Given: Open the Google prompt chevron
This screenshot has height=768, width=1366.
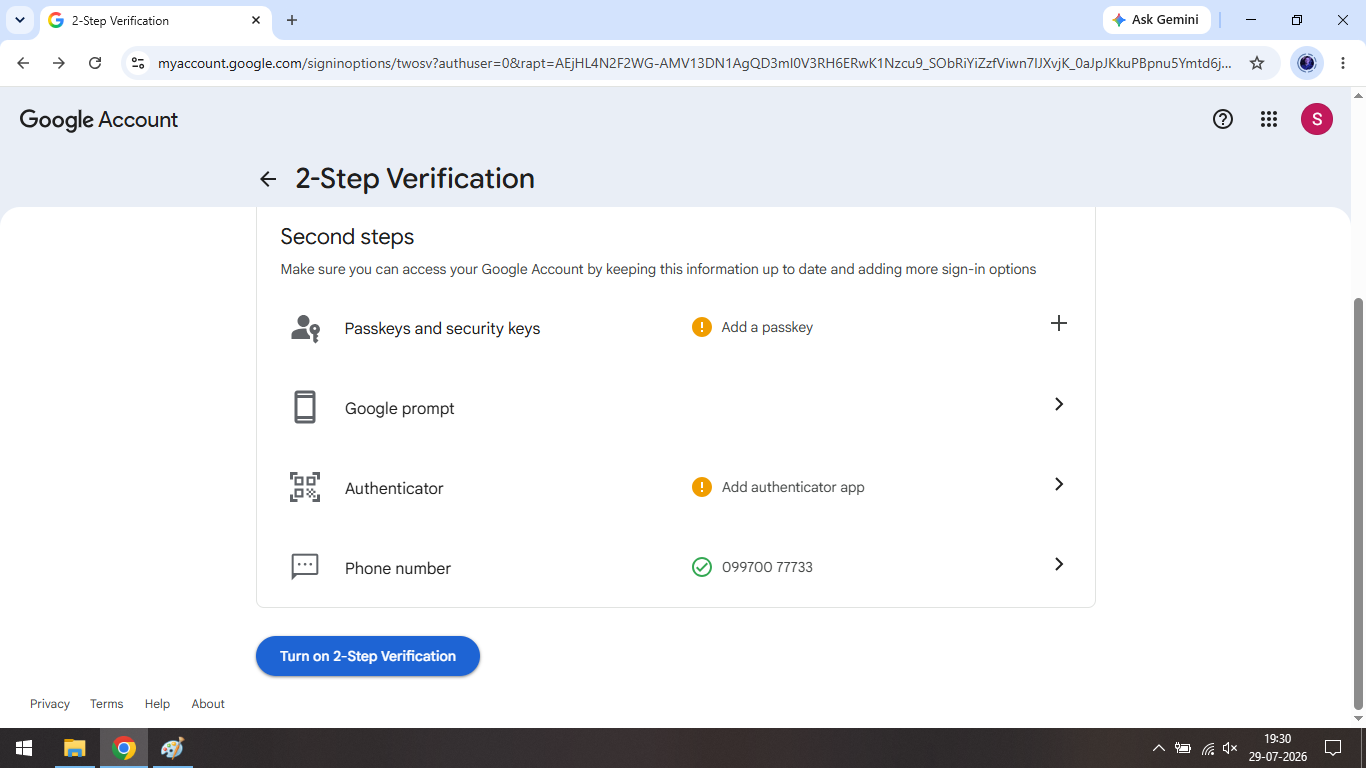Looking at the screenshot, I should pyautogui.click(x=1059, y=404).
